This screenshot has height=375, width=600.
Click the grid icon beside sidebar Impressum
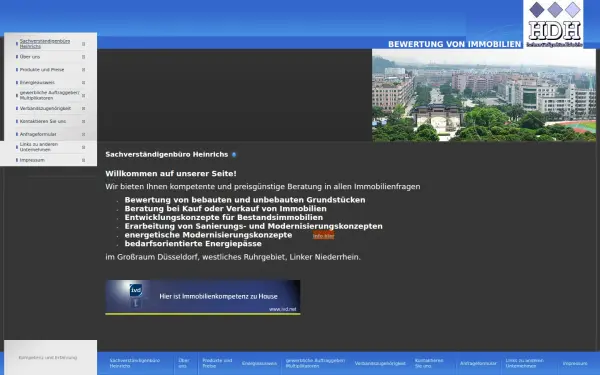point(83,160)
